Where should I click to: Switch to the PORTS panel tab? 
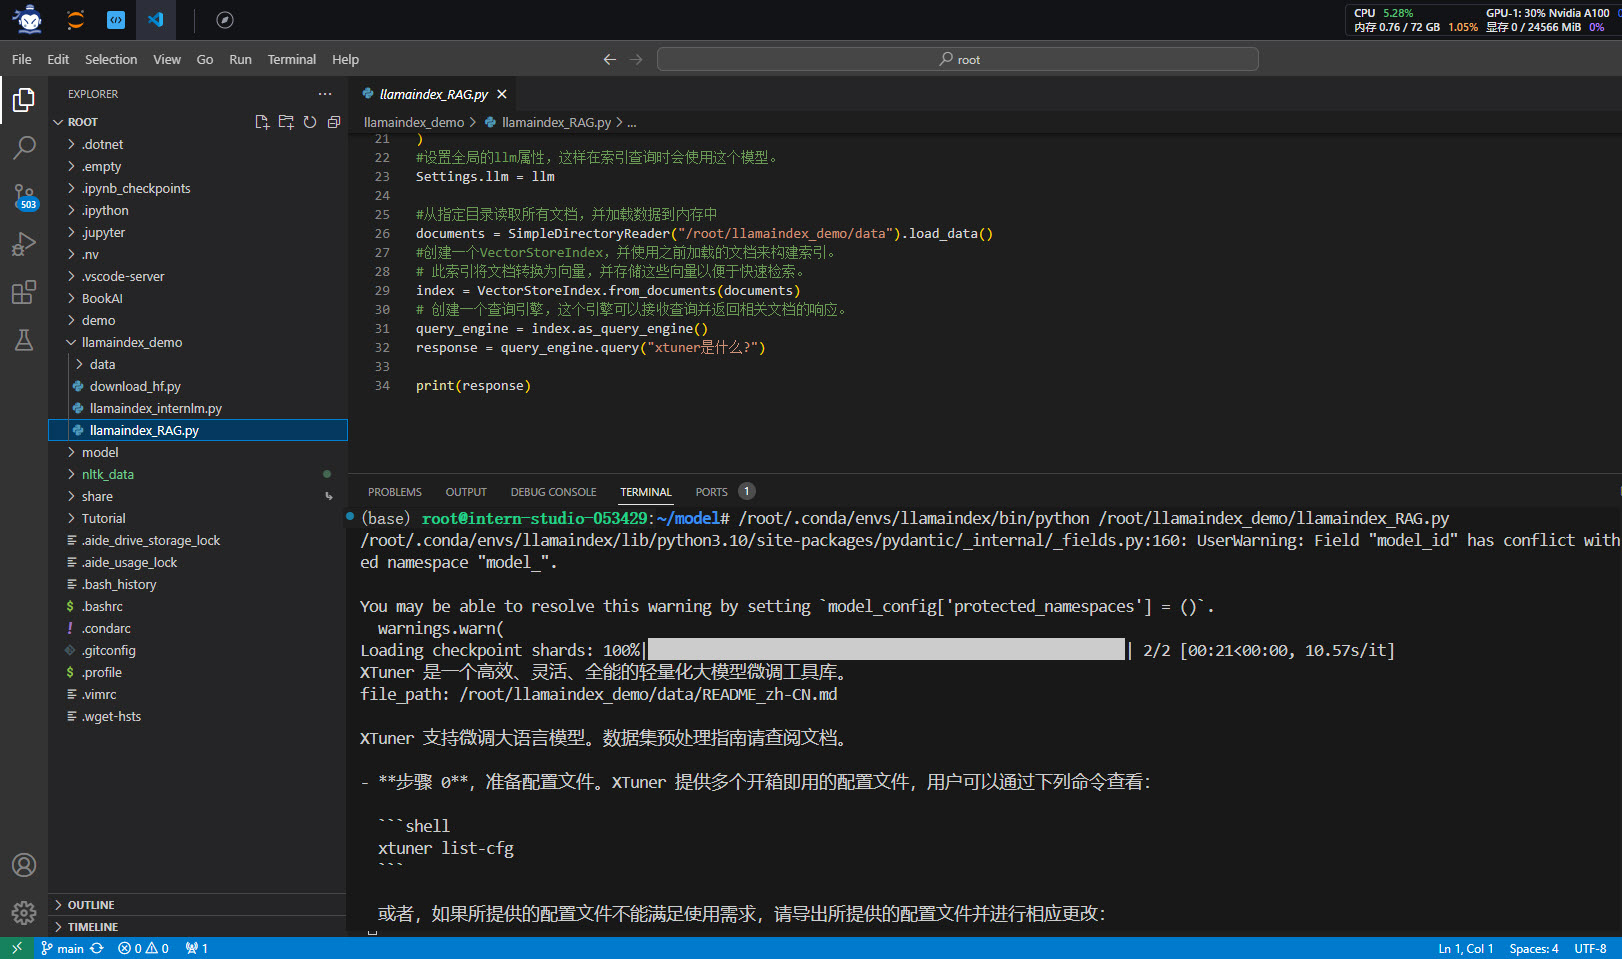coord(712,492)
